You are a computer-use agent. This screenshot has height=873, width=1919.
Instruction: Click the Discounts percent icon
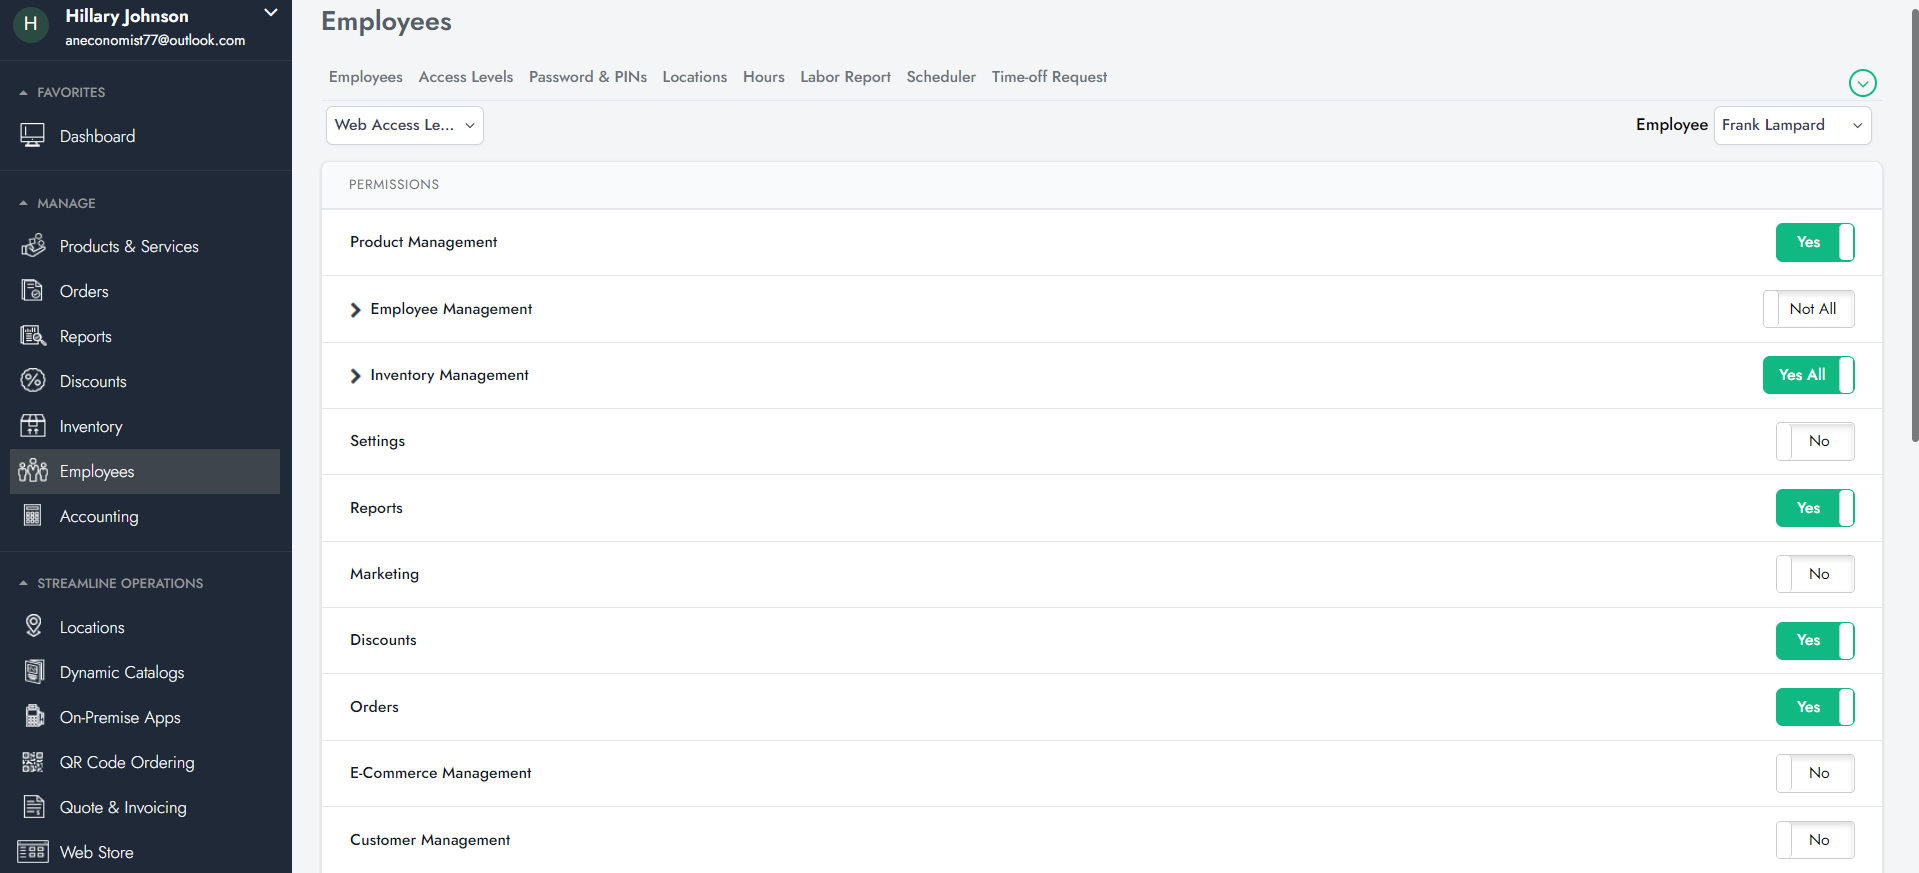33,381
